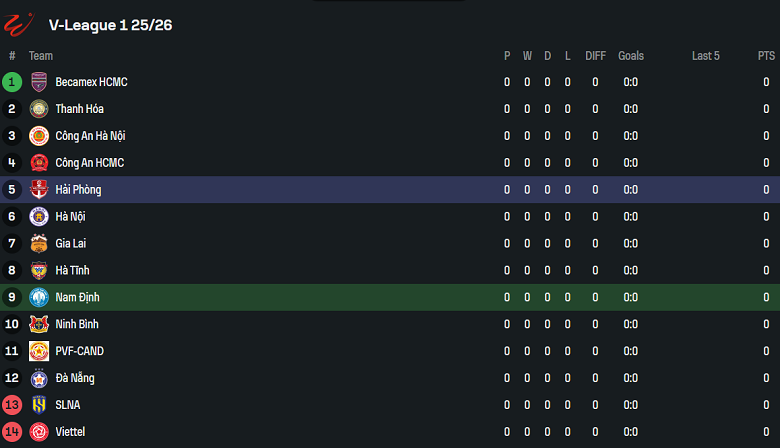Click the Công An Hà Nội crest

click(x=39, y=136)
